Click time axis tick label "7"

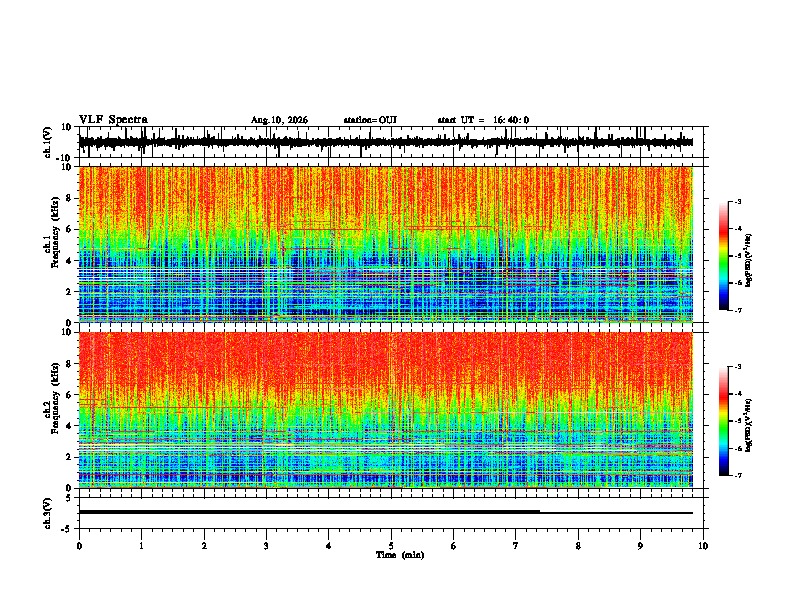coord(516,546)
